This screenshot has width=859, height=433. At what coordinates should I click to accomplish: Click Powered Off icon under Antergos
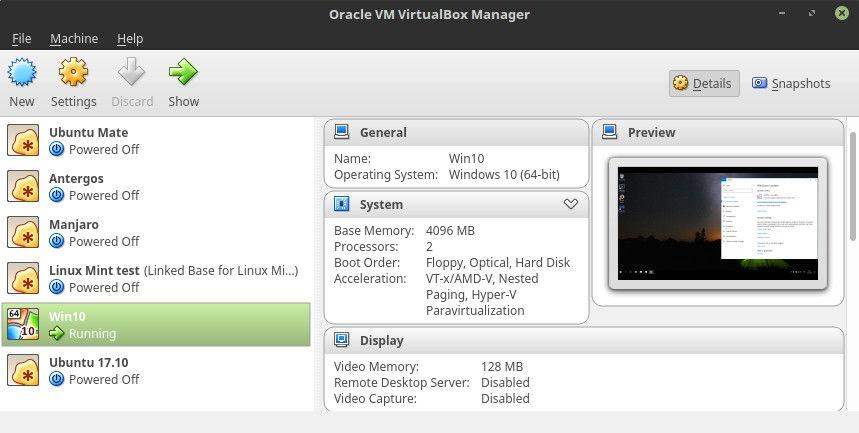pos(56,195)
